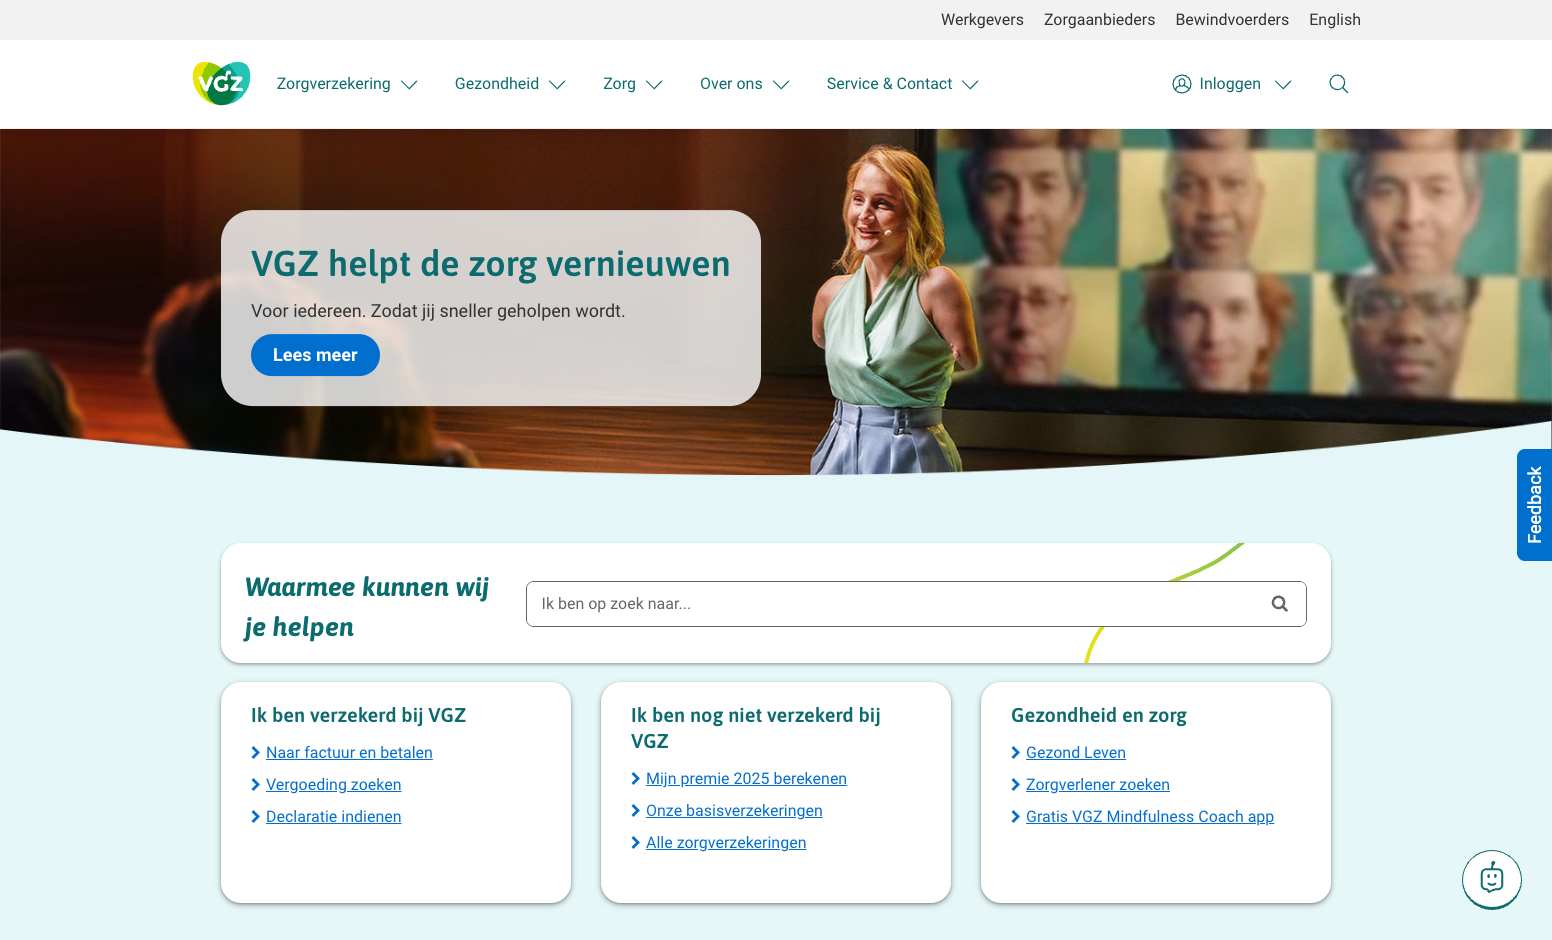Open the Zorg menu item
The height and width of the screenshot is (940, 1552).
619,84
